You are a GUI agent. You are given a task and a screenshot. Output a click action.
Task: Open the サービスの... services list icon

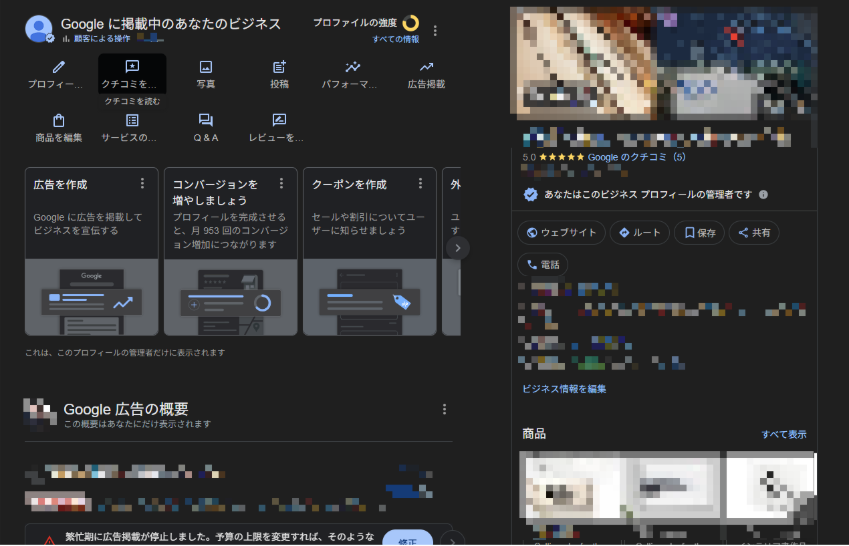click(x=132, y=120)
